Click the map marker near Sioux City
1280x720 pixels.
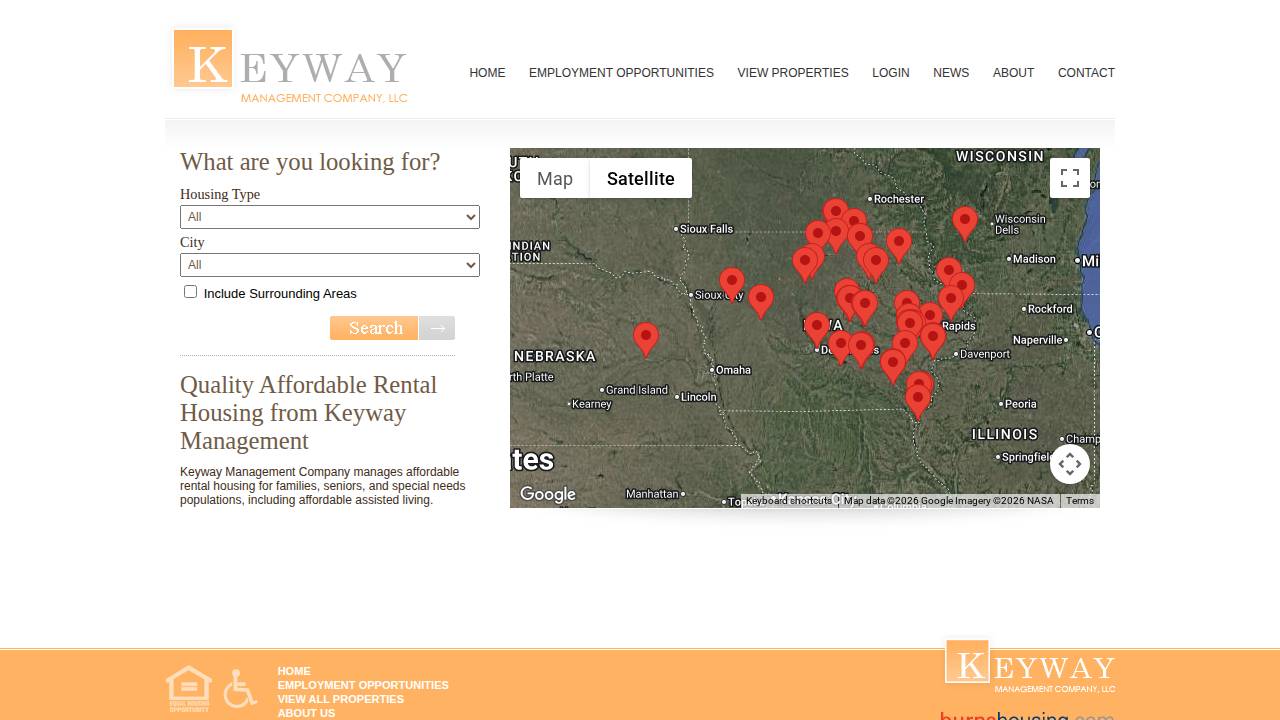732,282
